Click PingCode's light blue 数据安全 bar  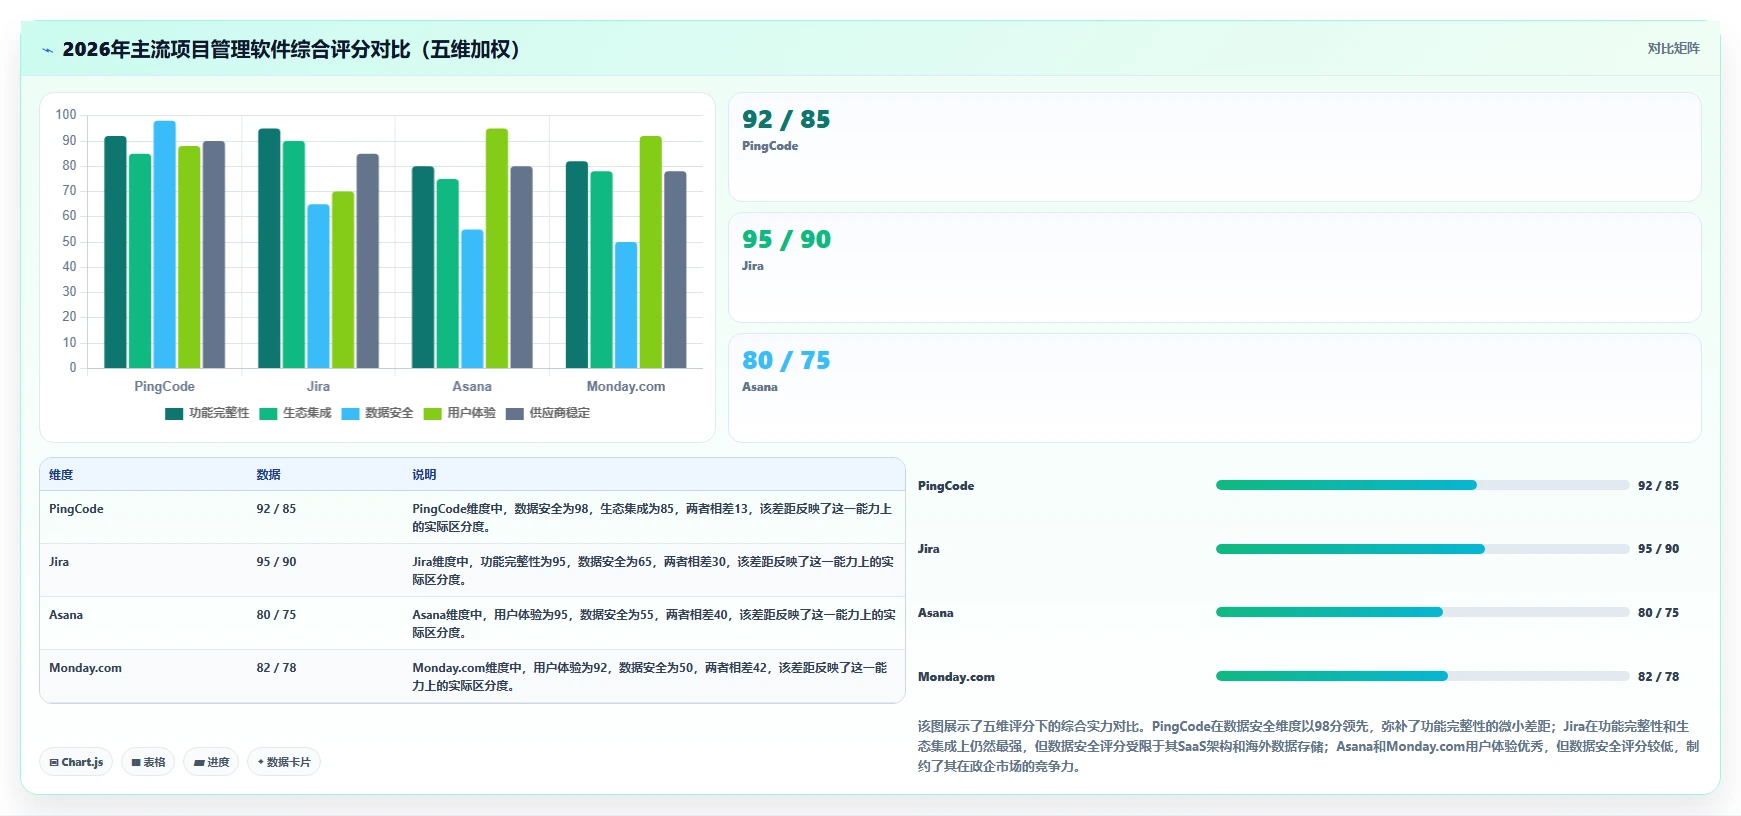pos(164,244)
